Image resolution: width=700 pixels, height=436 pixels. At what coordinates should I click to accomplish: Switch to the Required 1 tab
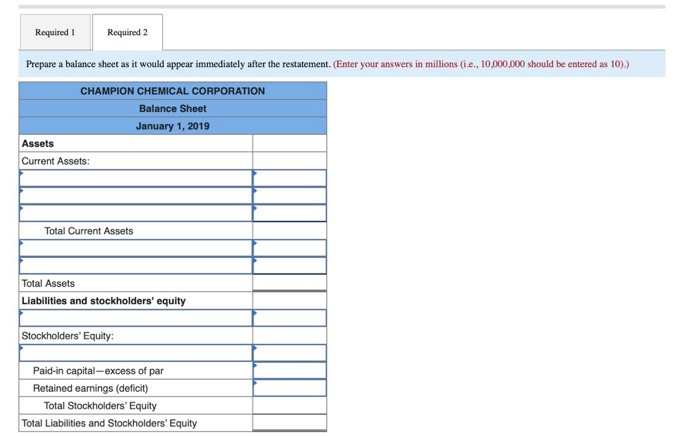[55, 32]
